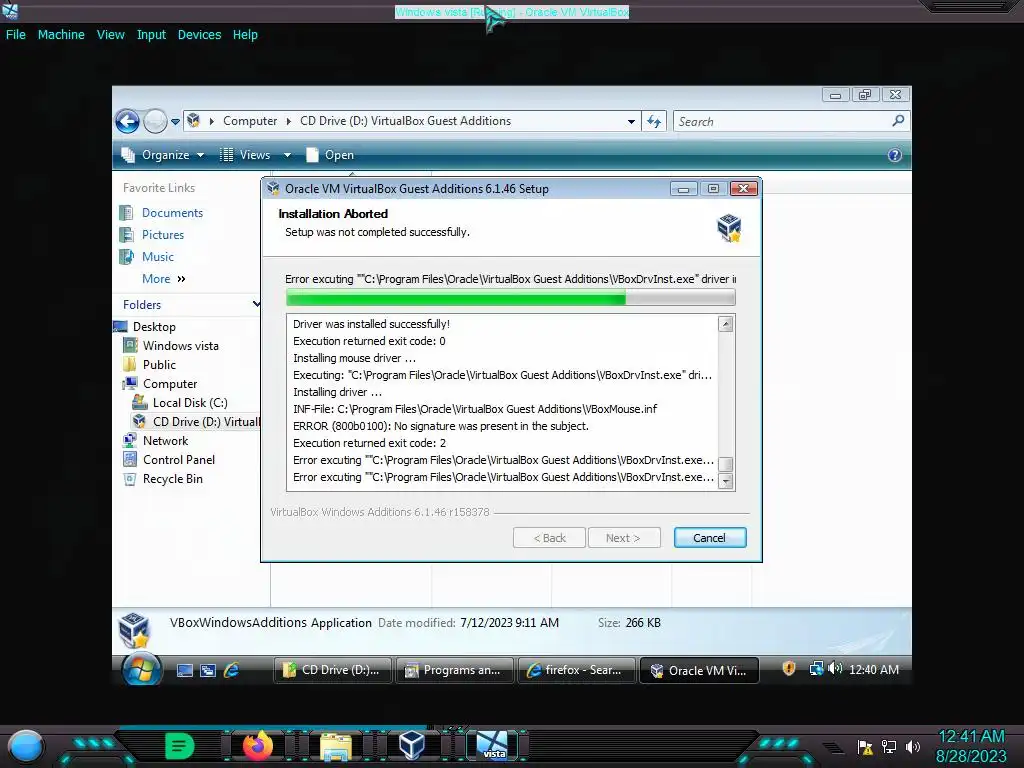The image size is (1024, 768).
Task: Click Computer in the address breadcrumb
Action: [x=250, y=121]
